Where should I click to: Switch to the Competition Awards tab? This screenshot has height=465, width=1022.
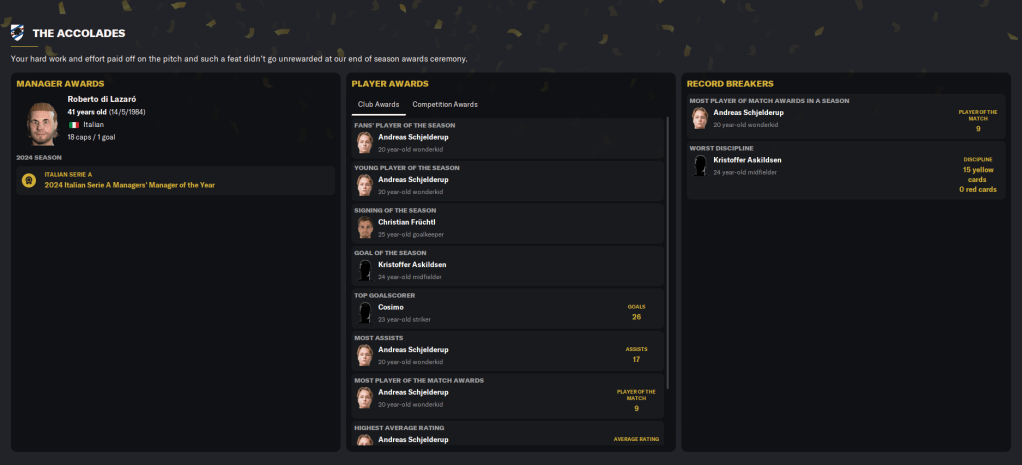[x=445, y=104]
